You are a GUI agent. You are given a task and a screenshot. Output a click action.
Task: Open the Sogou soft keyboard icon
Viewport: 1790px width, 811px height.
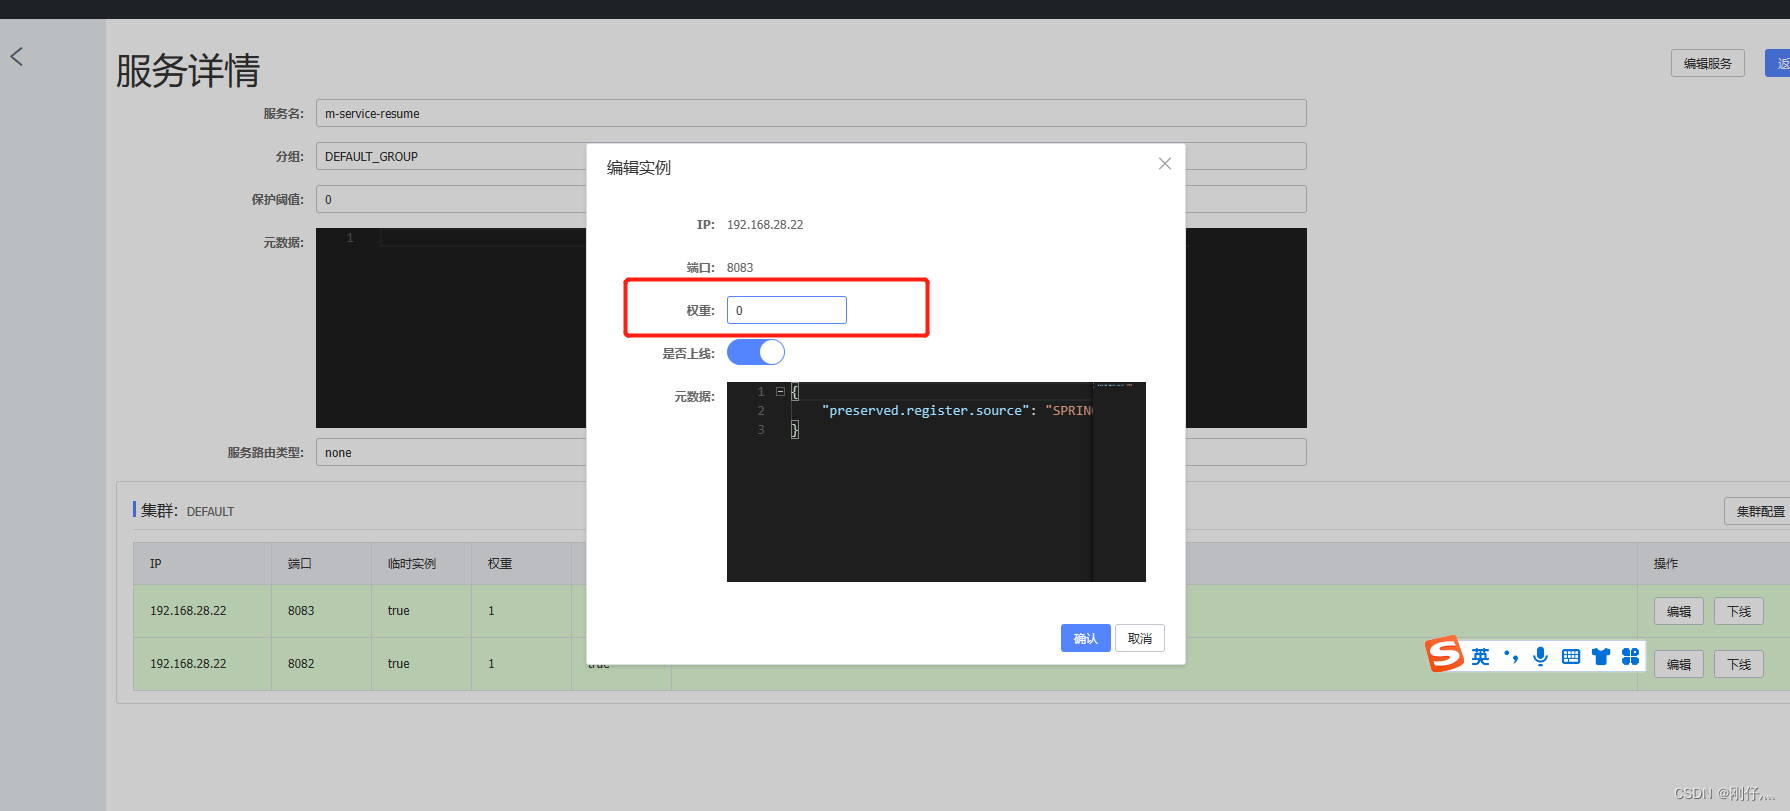1571,656
